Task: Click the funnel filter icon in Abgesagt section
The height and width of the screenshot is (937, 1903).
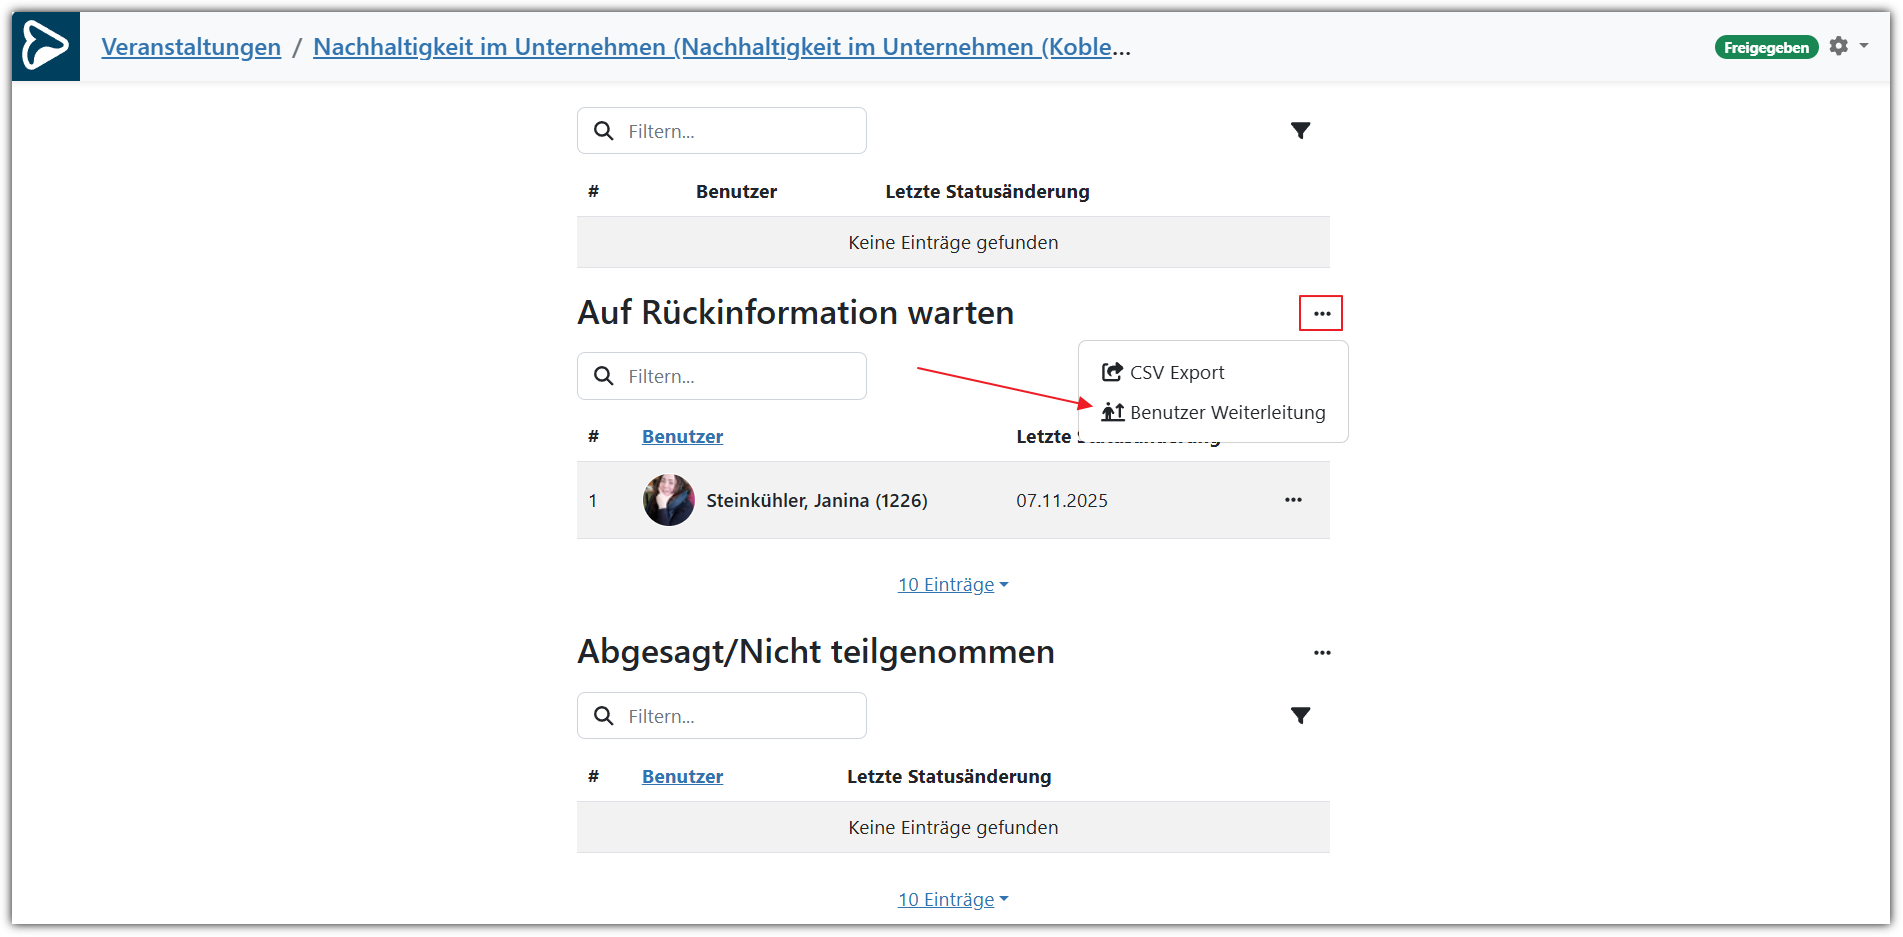Action: point(1300,716)
